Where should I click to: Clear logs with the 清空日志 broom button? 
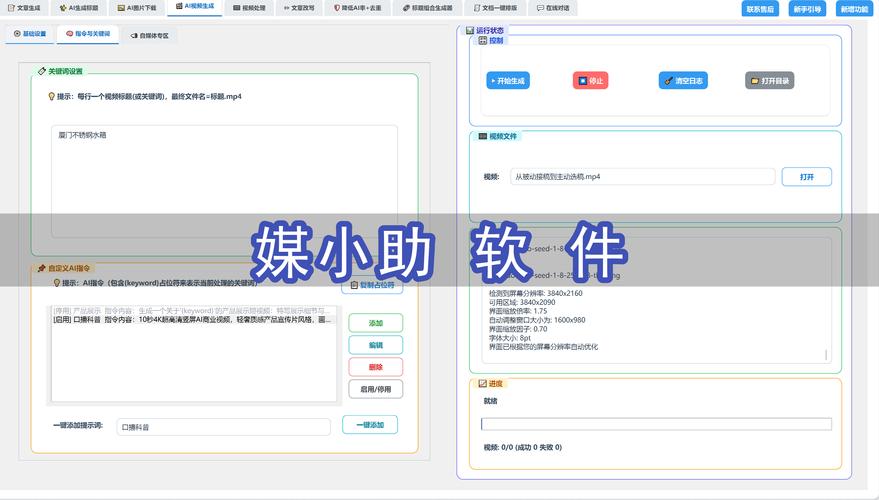pyautogui.click(x=683, y=81)
